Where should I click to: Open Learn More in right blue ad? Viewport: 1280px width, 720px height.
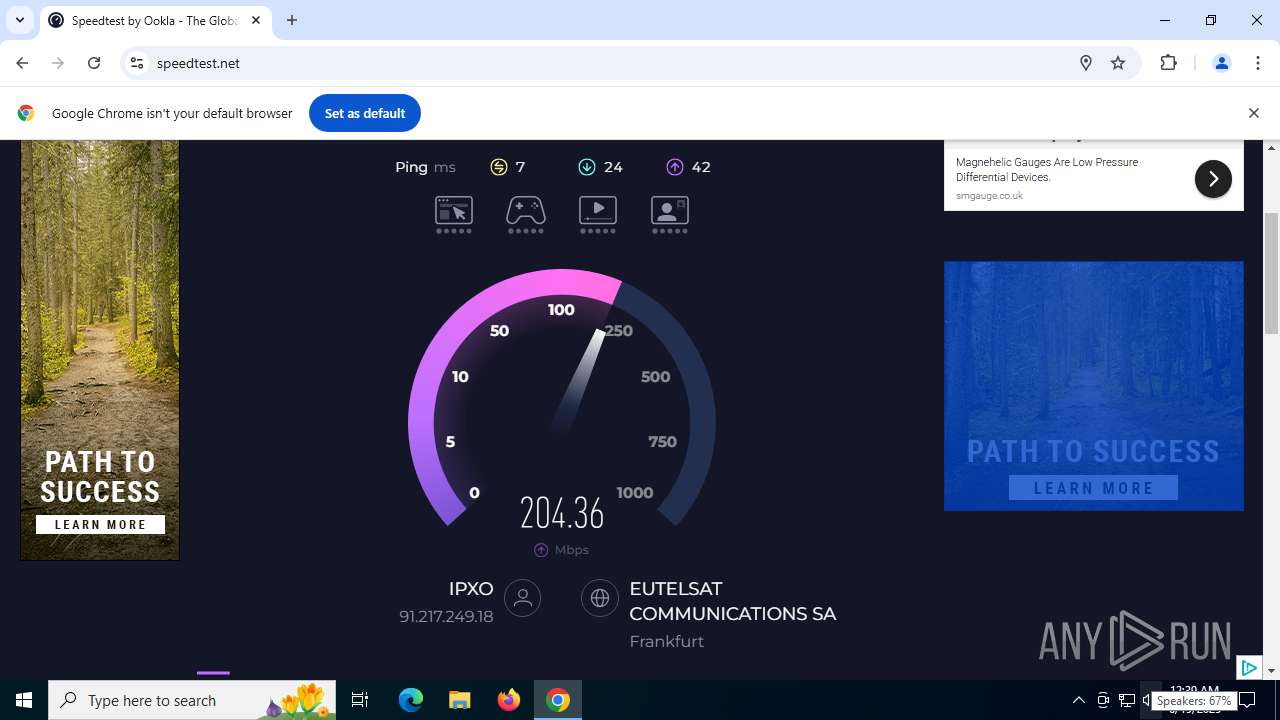click(x=1093, y=488)
